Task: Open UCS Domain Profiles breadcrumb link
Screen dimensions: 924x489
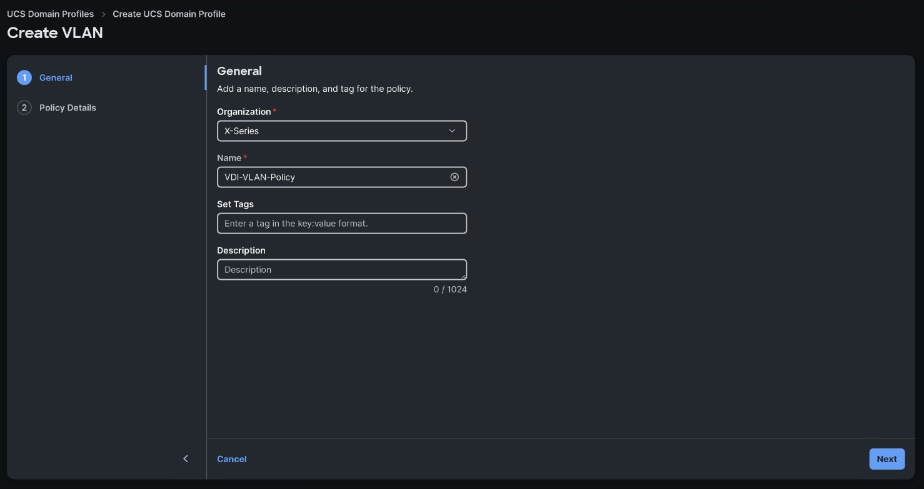Action: tap(50, 14)
